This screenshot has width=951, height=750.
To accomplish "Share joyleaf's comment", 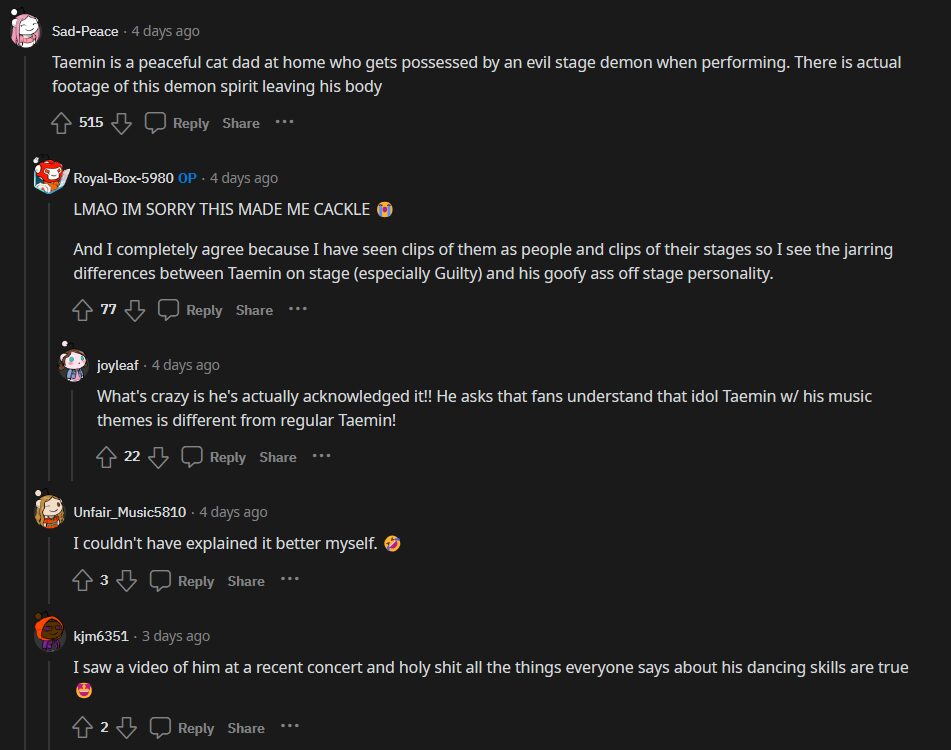I will click(277, 457).
